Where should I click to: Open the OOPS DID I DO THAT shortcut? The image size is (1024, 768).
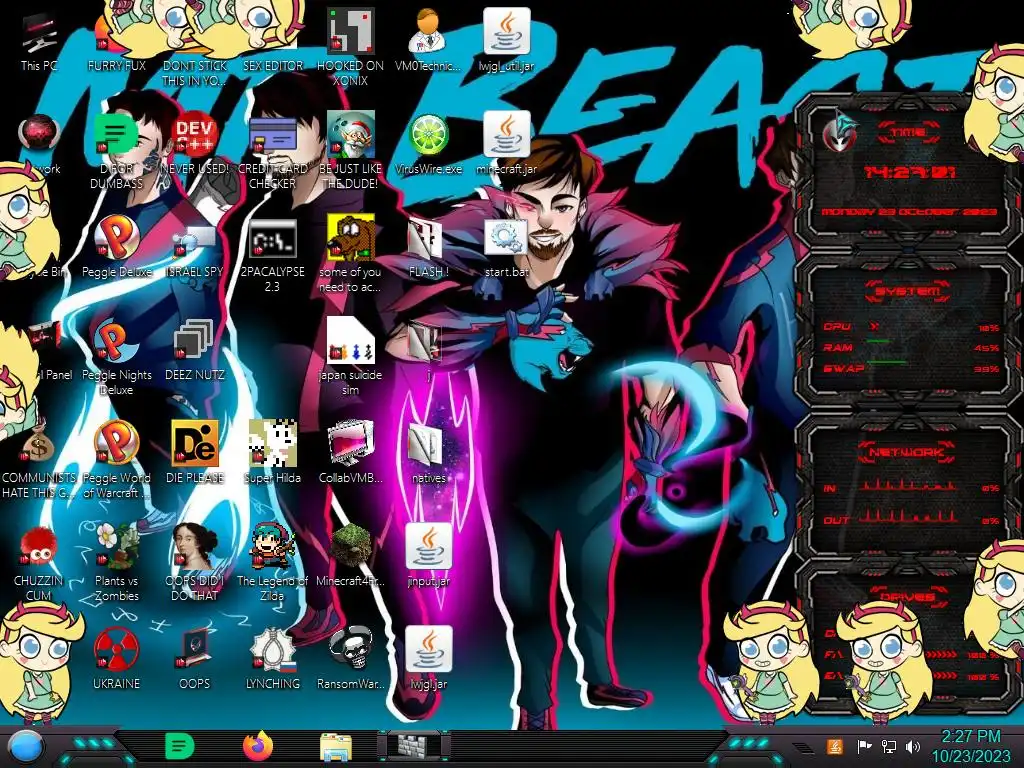[195, 563]
